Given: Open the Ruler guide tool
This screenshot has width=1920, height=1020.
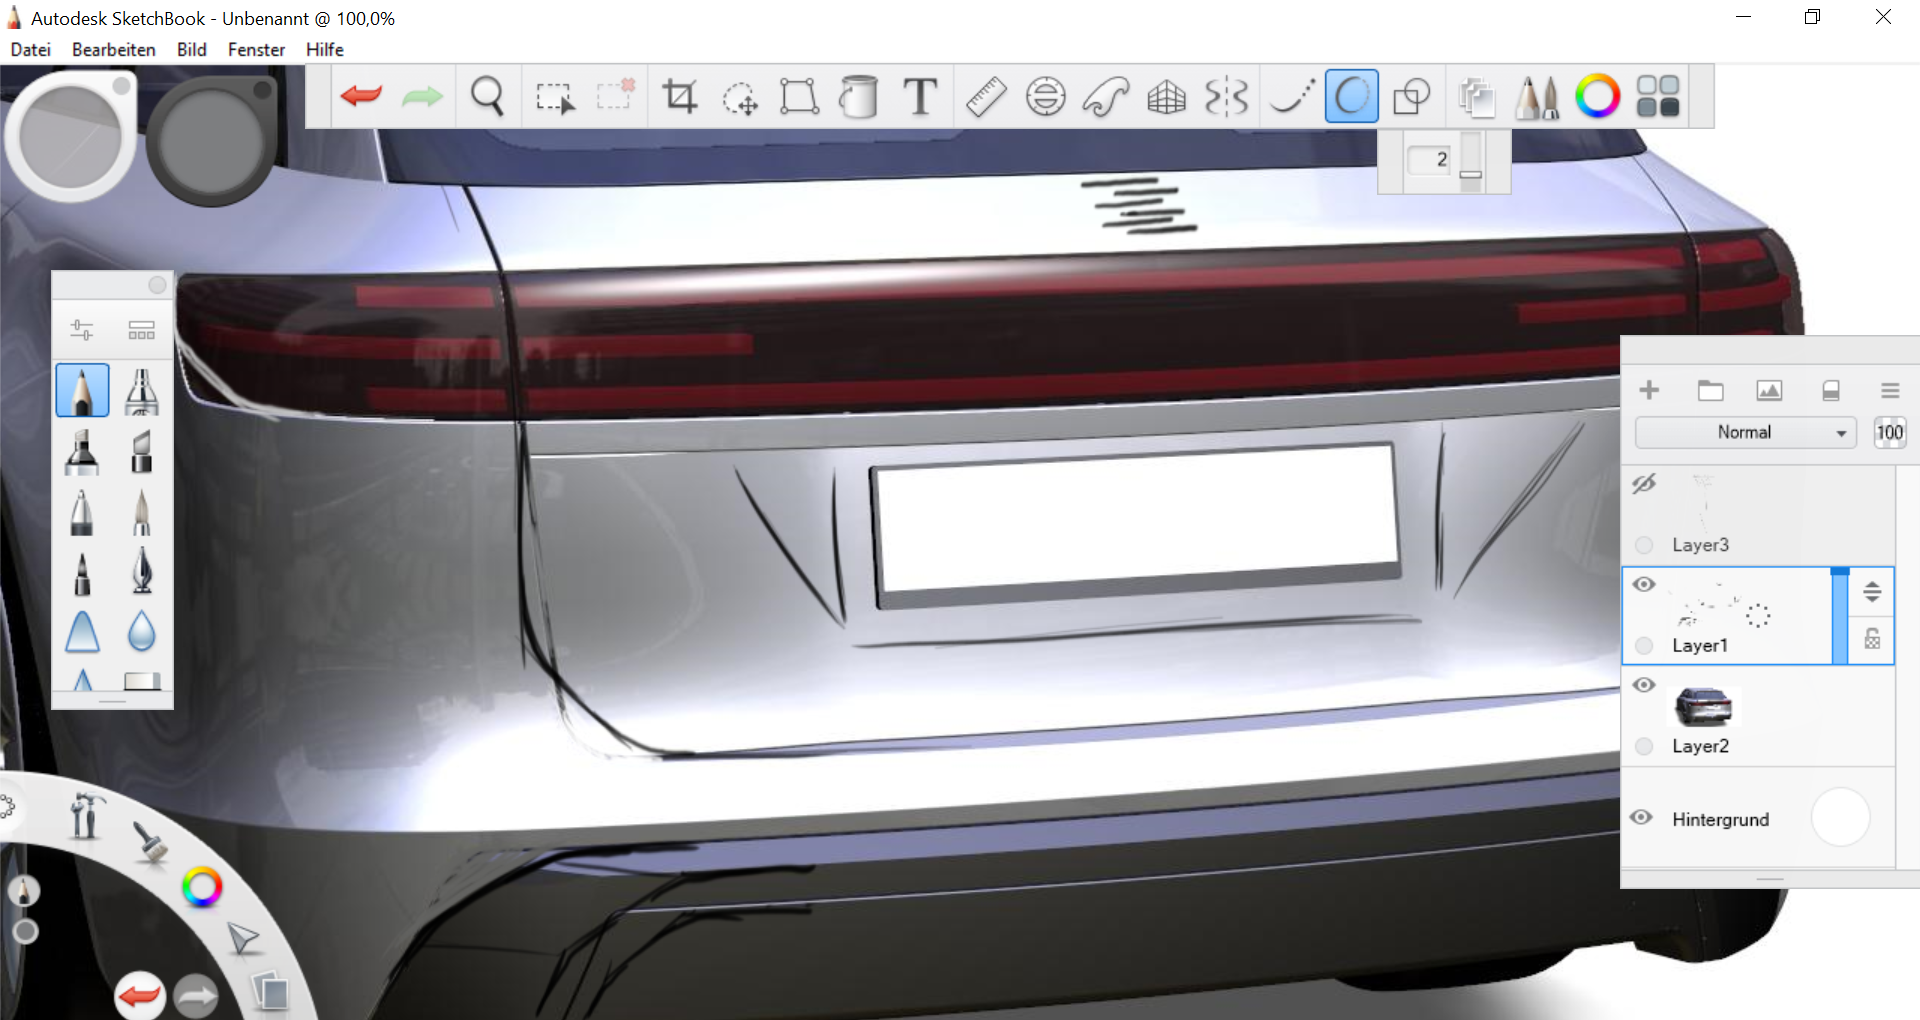Looking at the screenshot, I should click(985, 97).
